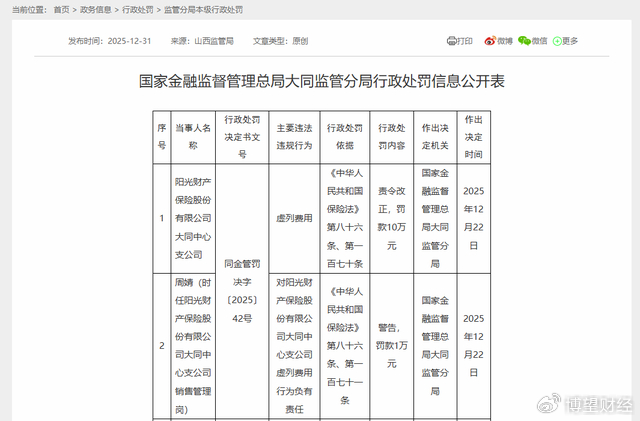Click row 1 date 2025年12月22日
The width and height of the screenshot is (640, 421).
click(x=473, y=218)
